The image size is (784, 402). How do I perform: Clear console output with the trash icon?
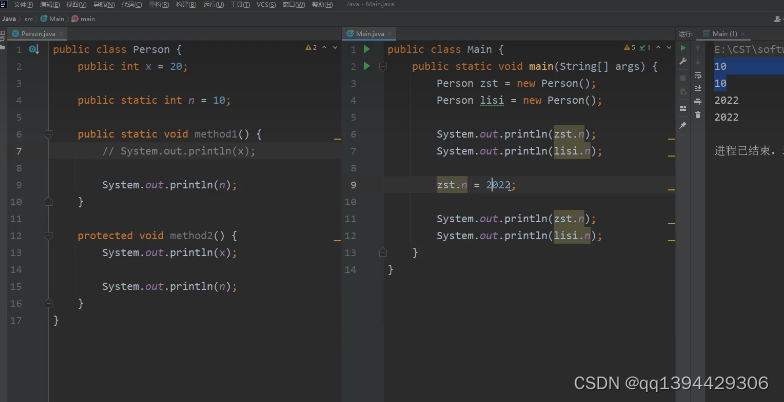point(698,115)
